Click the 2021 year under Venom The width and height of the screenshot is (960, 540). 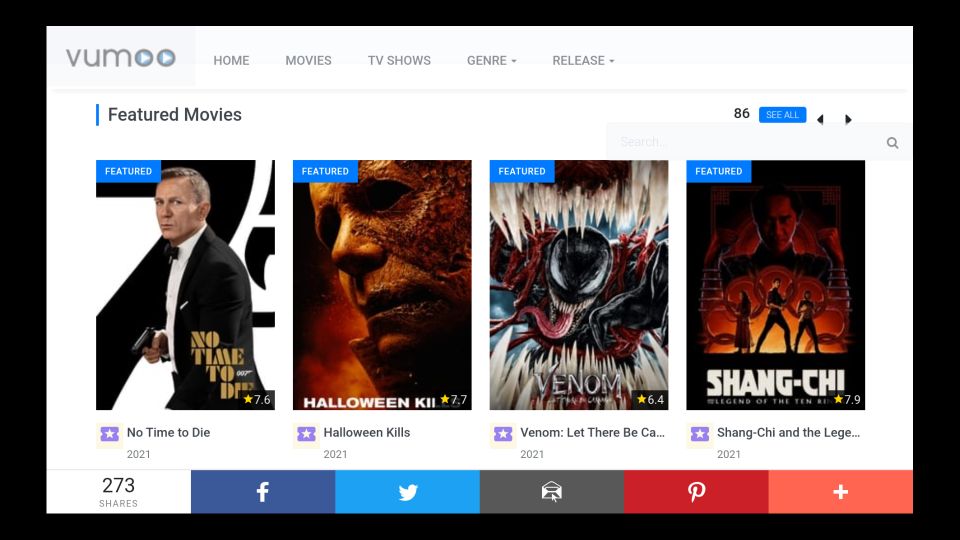pyautogui.click(x=532, y=454)
